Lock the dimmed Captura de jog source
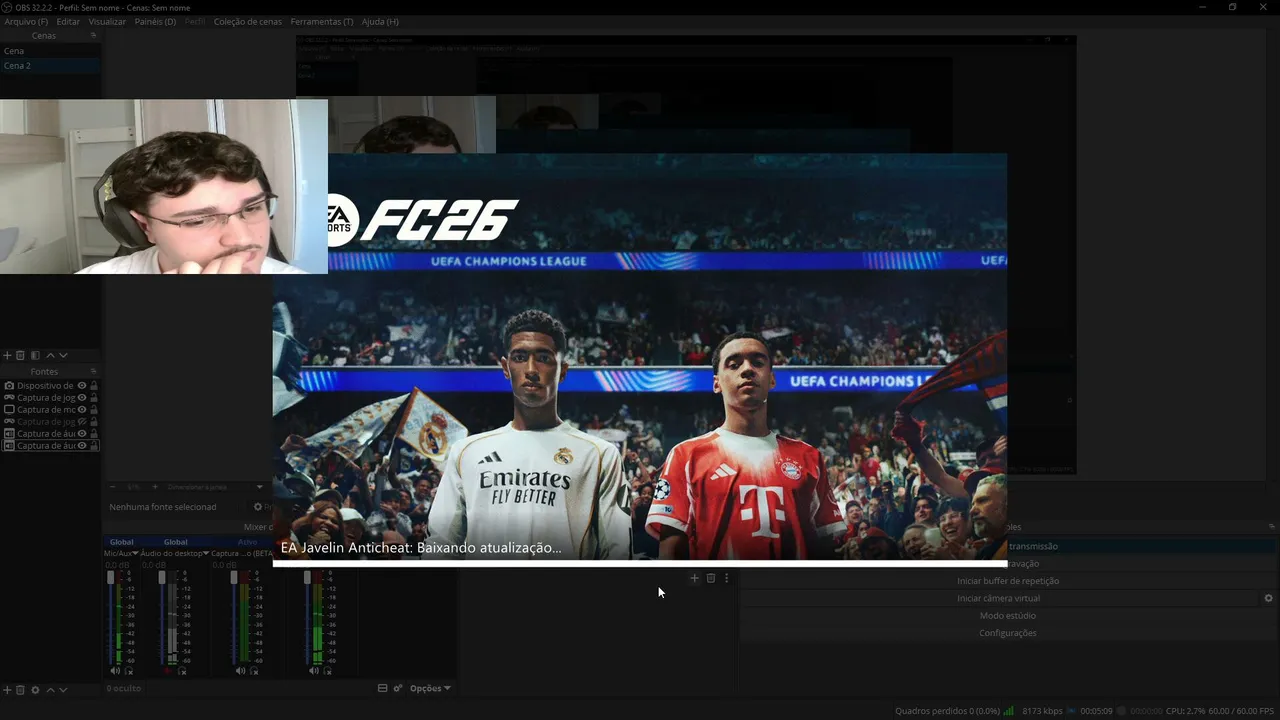The height and width of the screenshot is (720, 1280). pyautogui.click(x=94, y=421)
